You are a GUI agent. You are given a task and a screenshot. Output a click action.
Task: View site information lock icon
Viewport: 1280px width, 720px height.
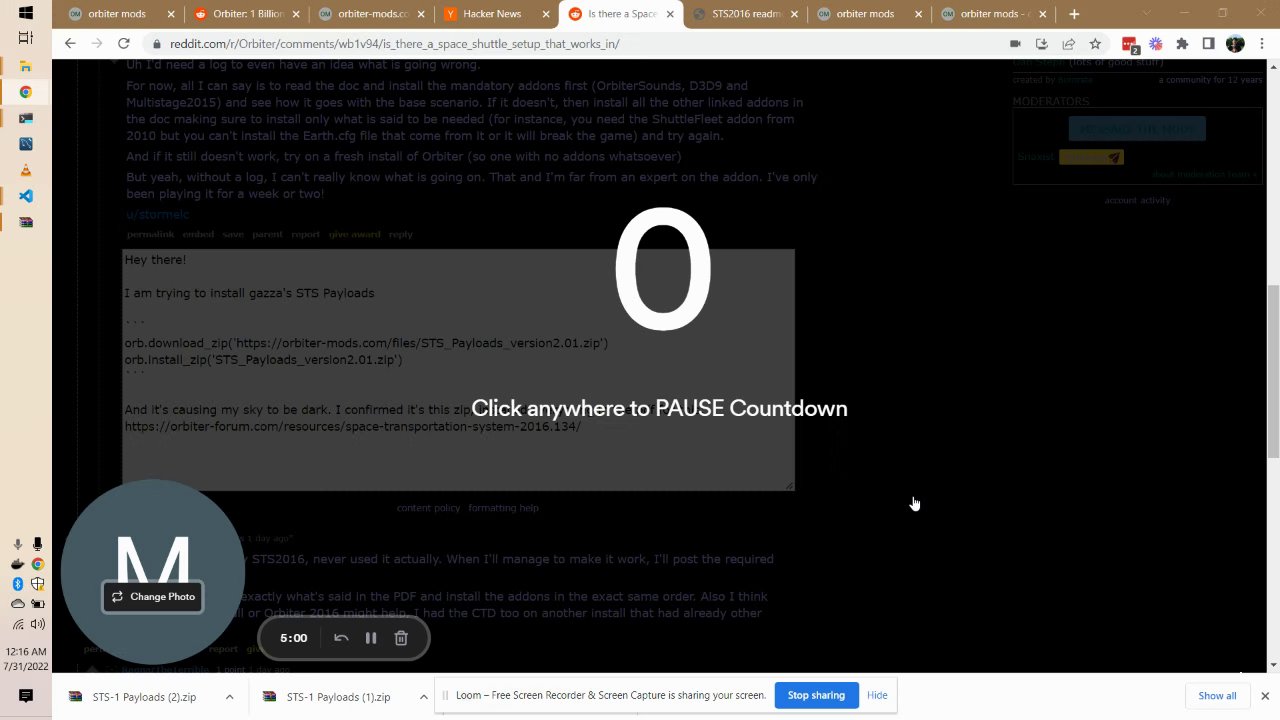(x=157, y=44)
